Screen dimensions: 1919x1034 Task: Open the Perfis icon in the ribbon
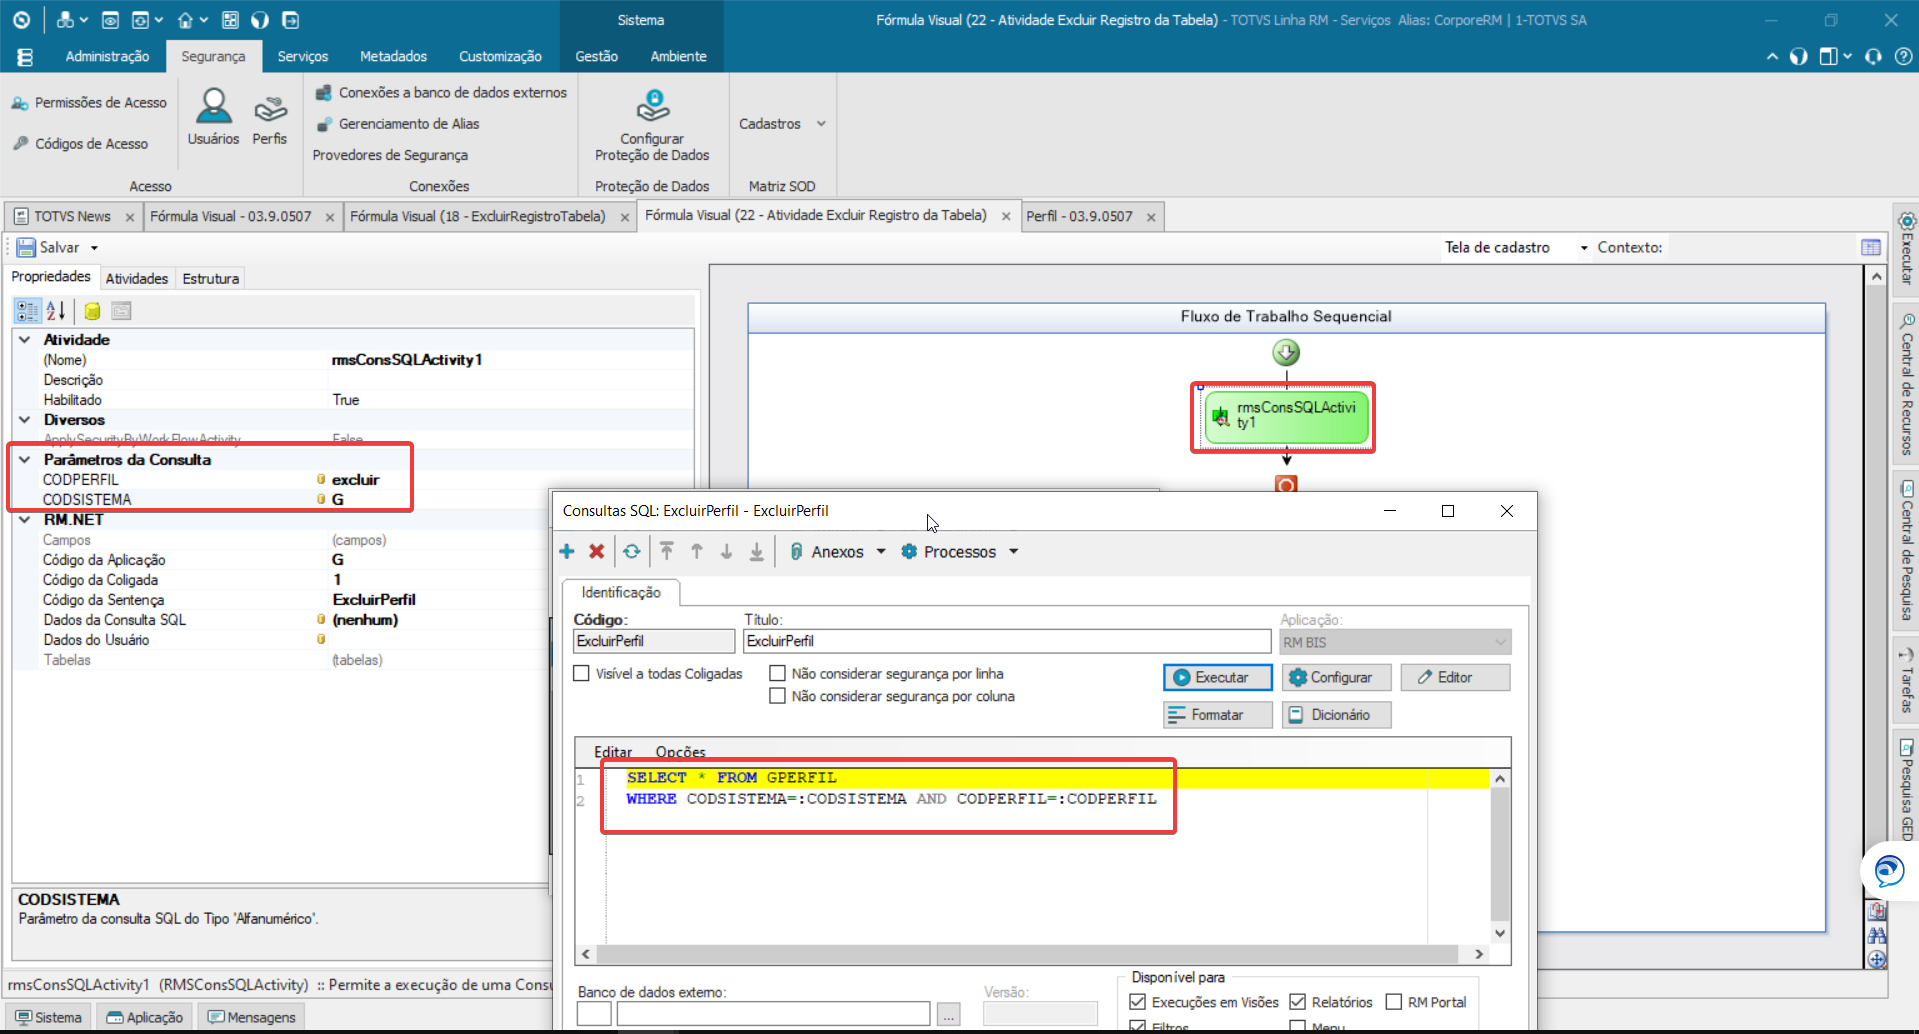269,117
